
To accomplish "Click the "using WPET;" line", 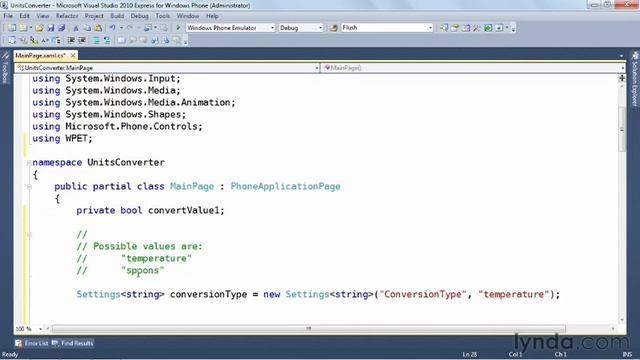I will coord(62,138).
